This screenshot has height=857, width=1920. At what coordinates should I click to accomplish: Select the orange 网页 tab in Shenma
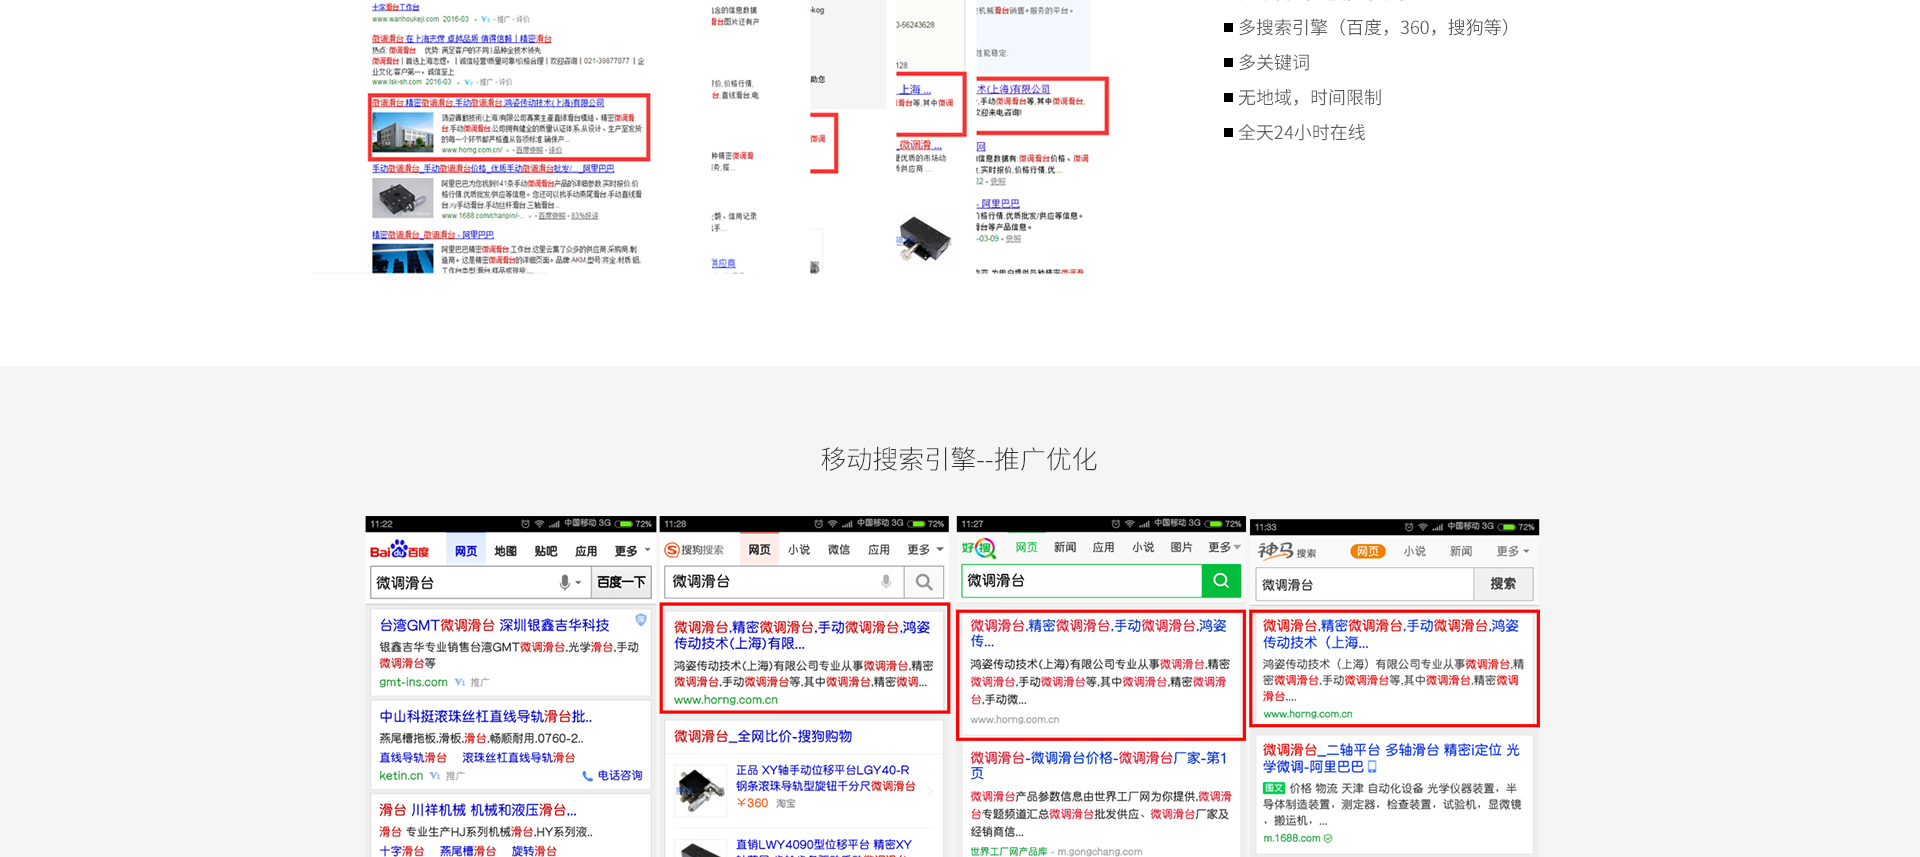(1368, 551)
